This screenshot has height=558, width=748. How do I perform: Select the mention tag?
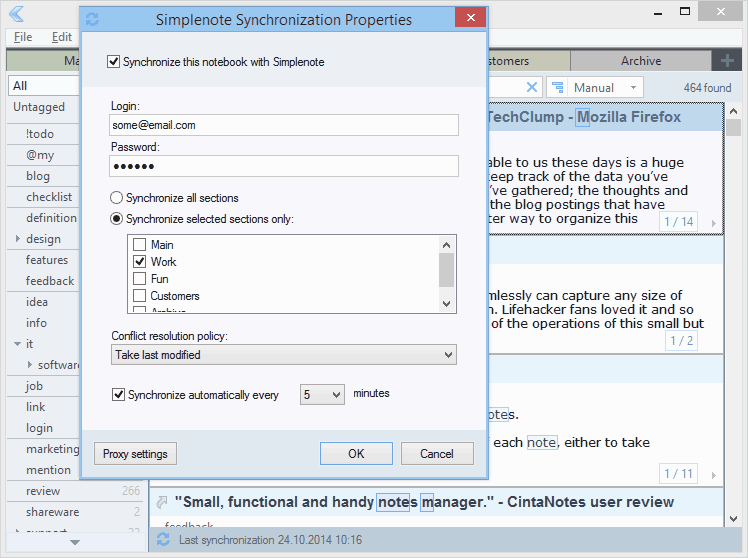click(x=48, y=470)
